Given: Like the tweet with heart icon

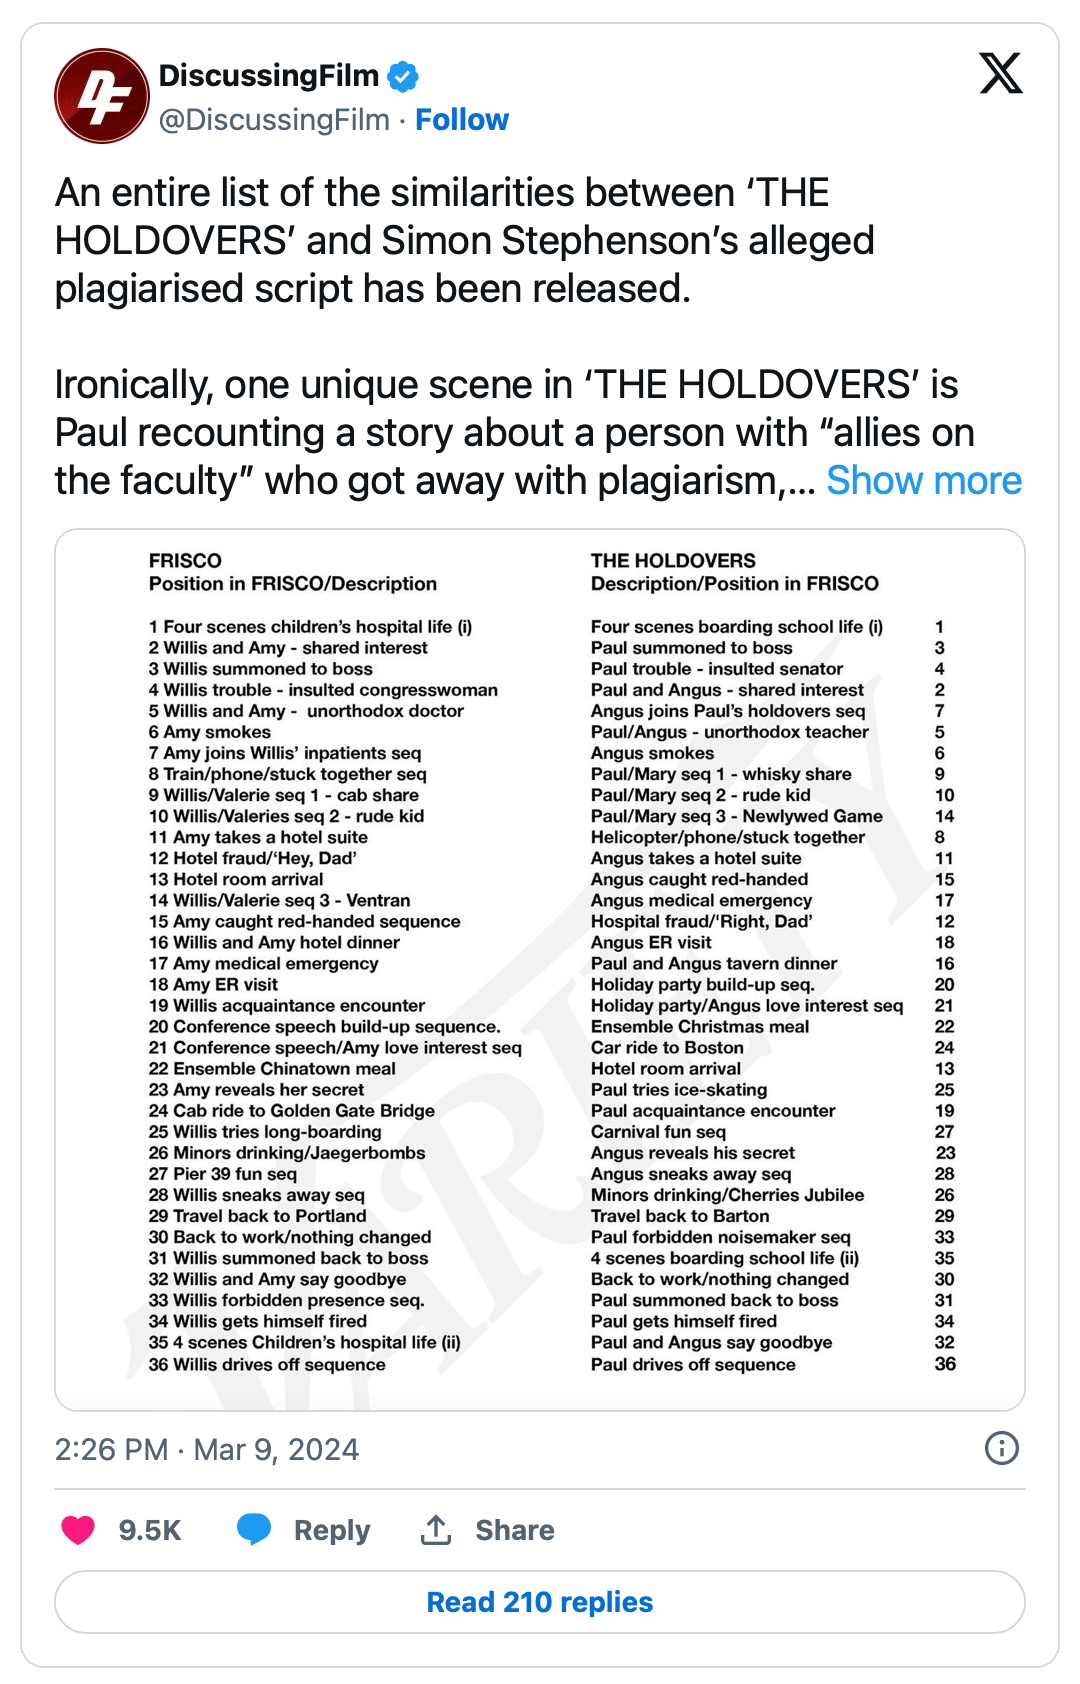Looking at the screenshot, I should click(x=78, y=1530).
